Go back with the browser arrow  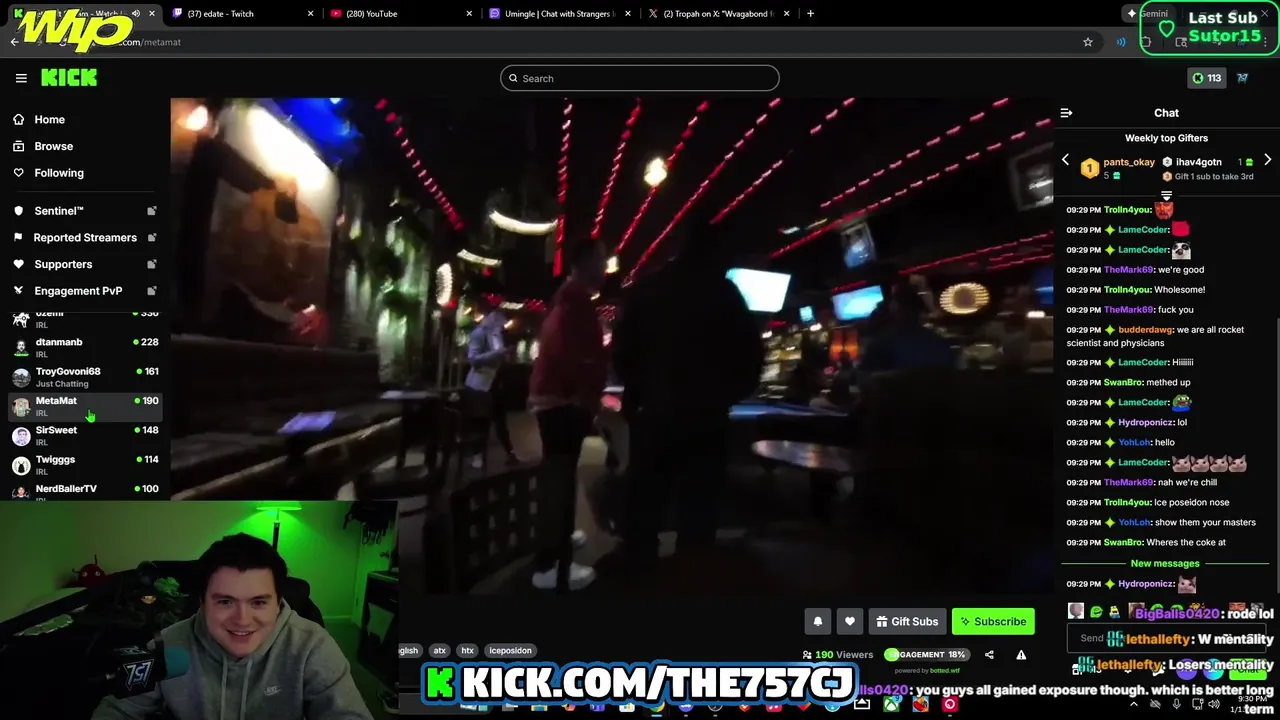pos(14,42)
